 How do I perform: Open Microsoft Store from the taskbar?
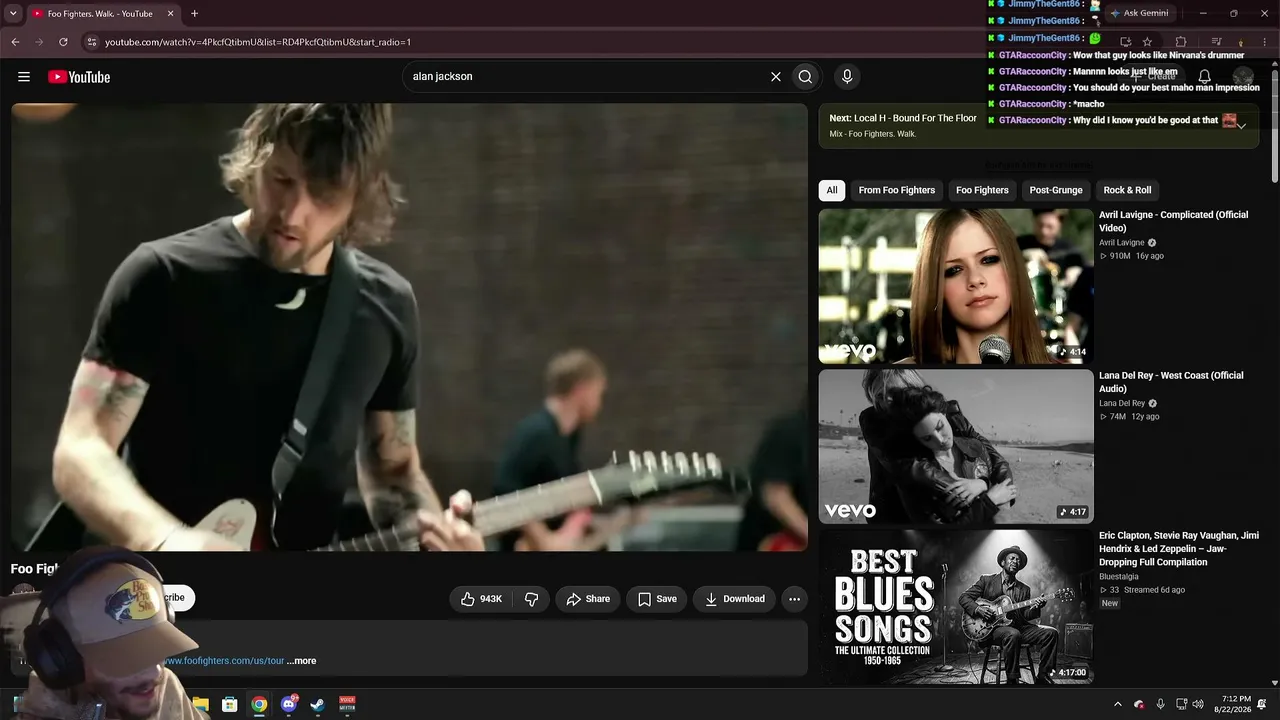pyautogui.click(x=229, y=705)
